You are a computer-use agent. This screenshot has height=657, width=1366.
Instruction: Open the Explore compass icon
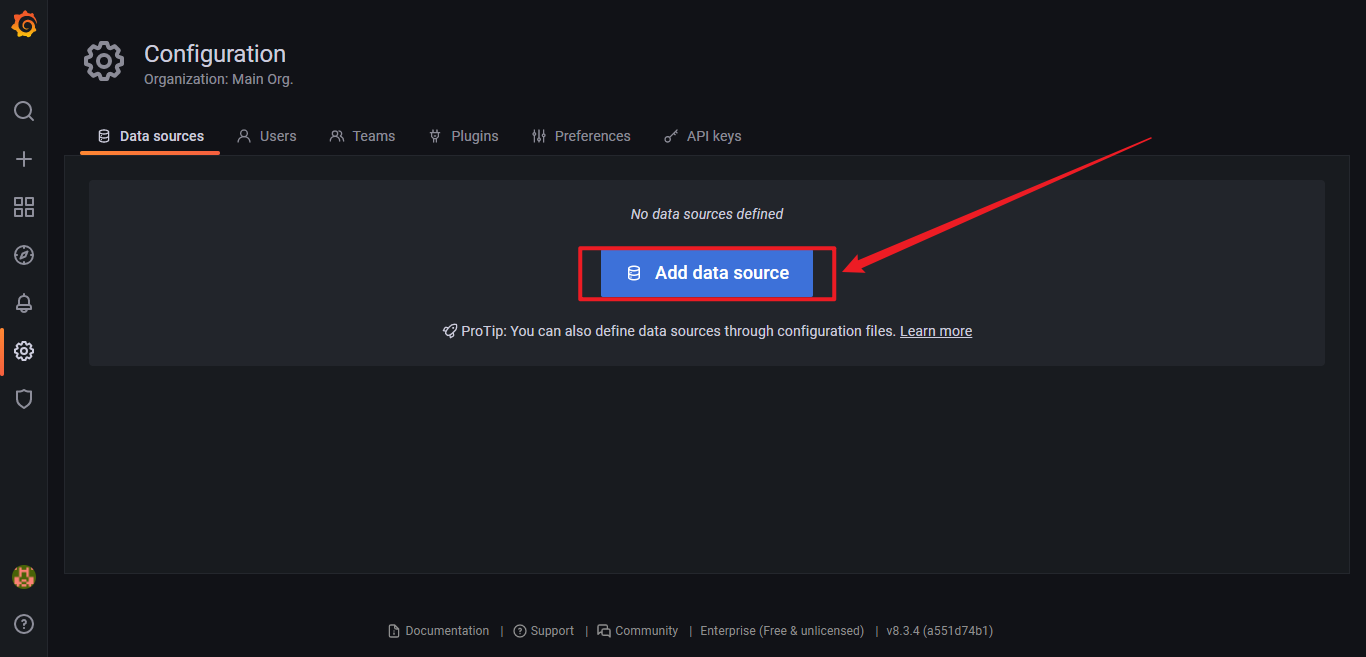click(x=24, y=255)
